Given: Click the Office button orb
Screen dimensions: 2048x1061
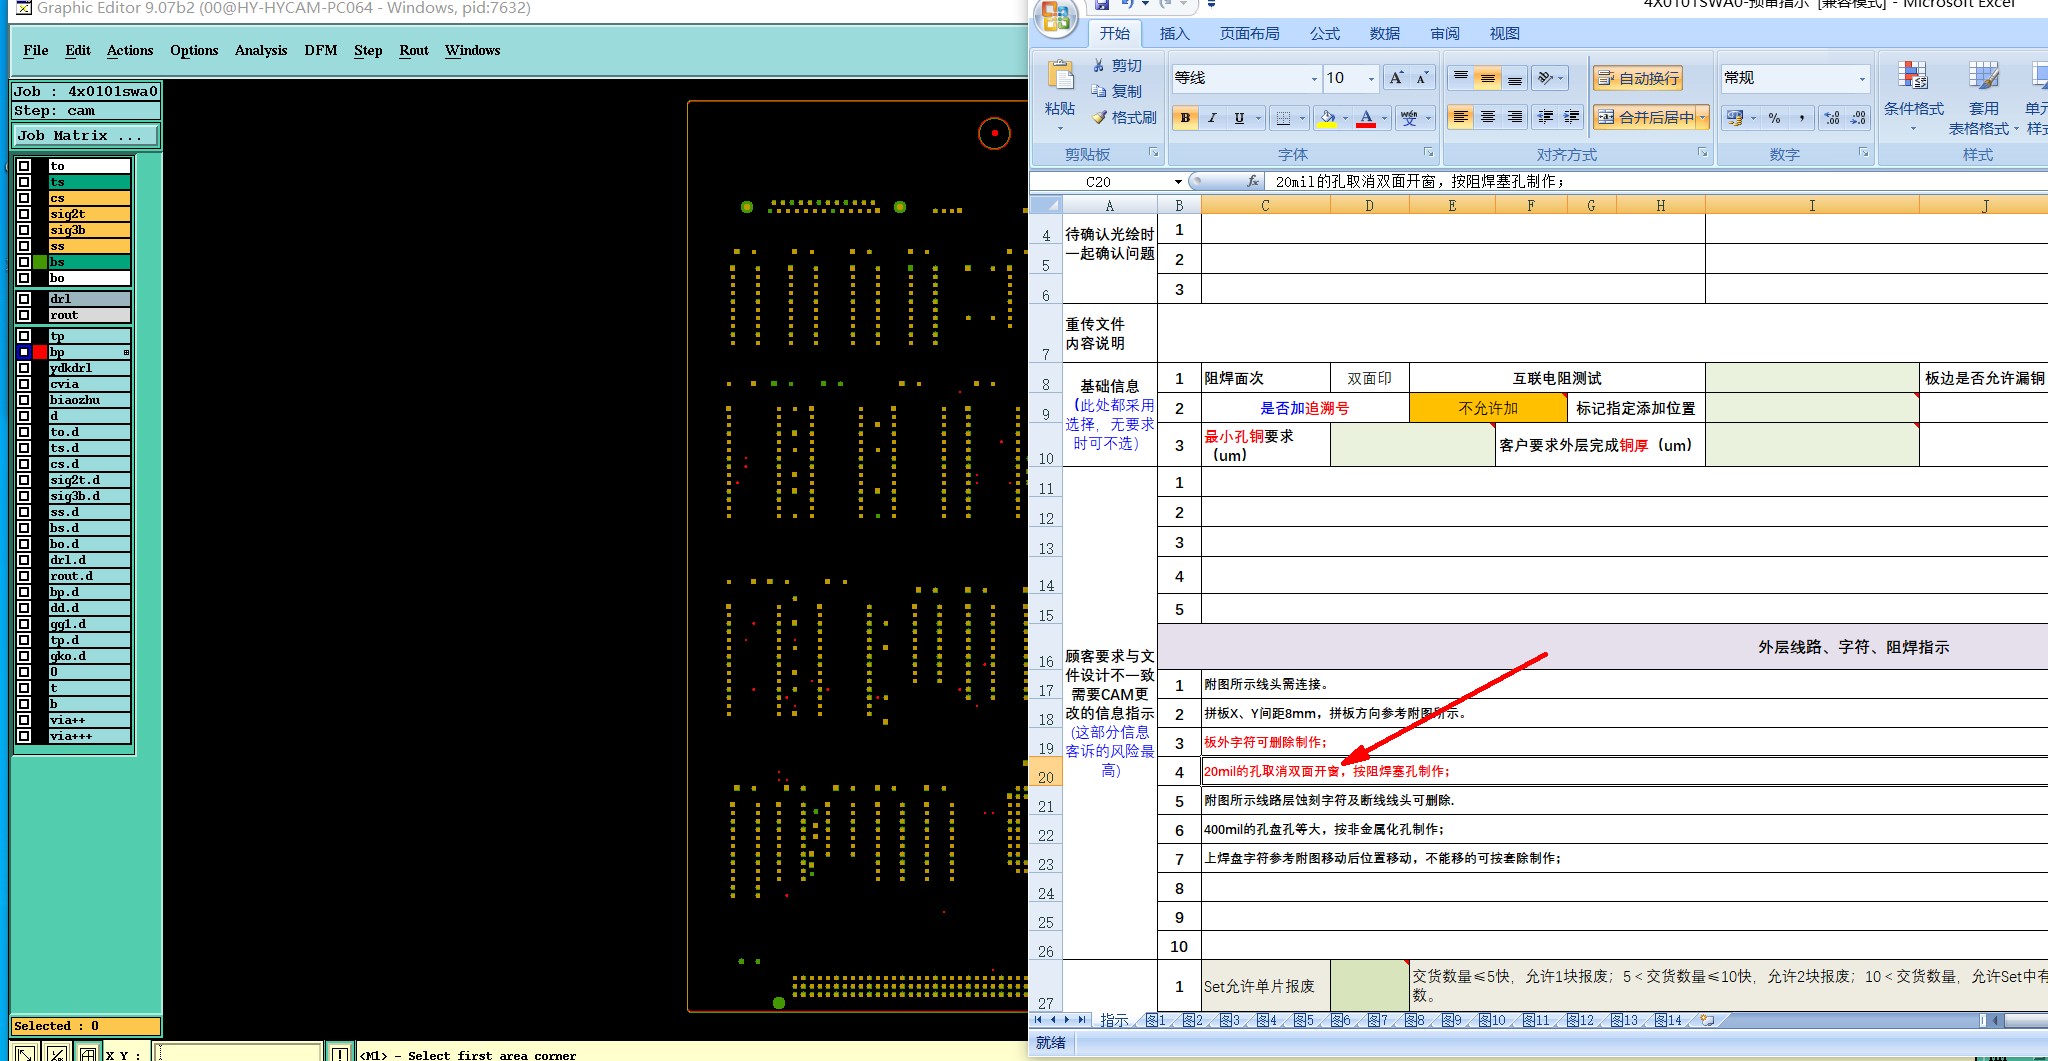Looking at the screenshot, I should pos(1056,18).
